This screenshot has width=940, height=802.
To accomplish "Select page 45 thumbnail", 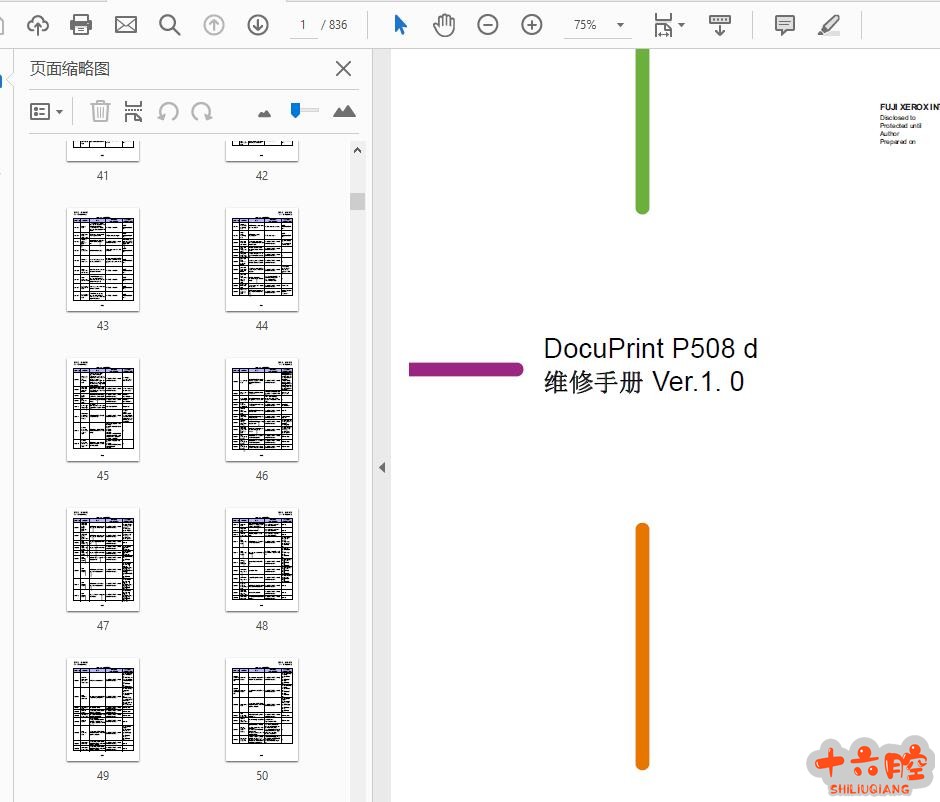I will (x=103, y=410).
